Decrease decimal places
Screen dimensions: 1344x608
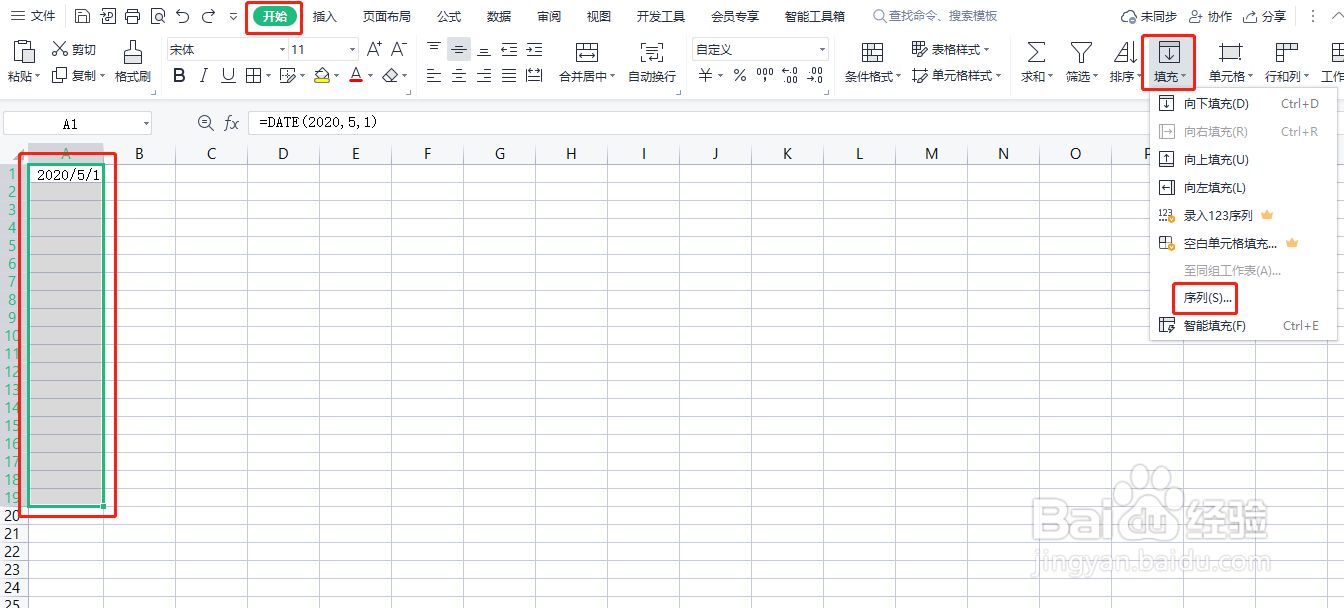815,75
